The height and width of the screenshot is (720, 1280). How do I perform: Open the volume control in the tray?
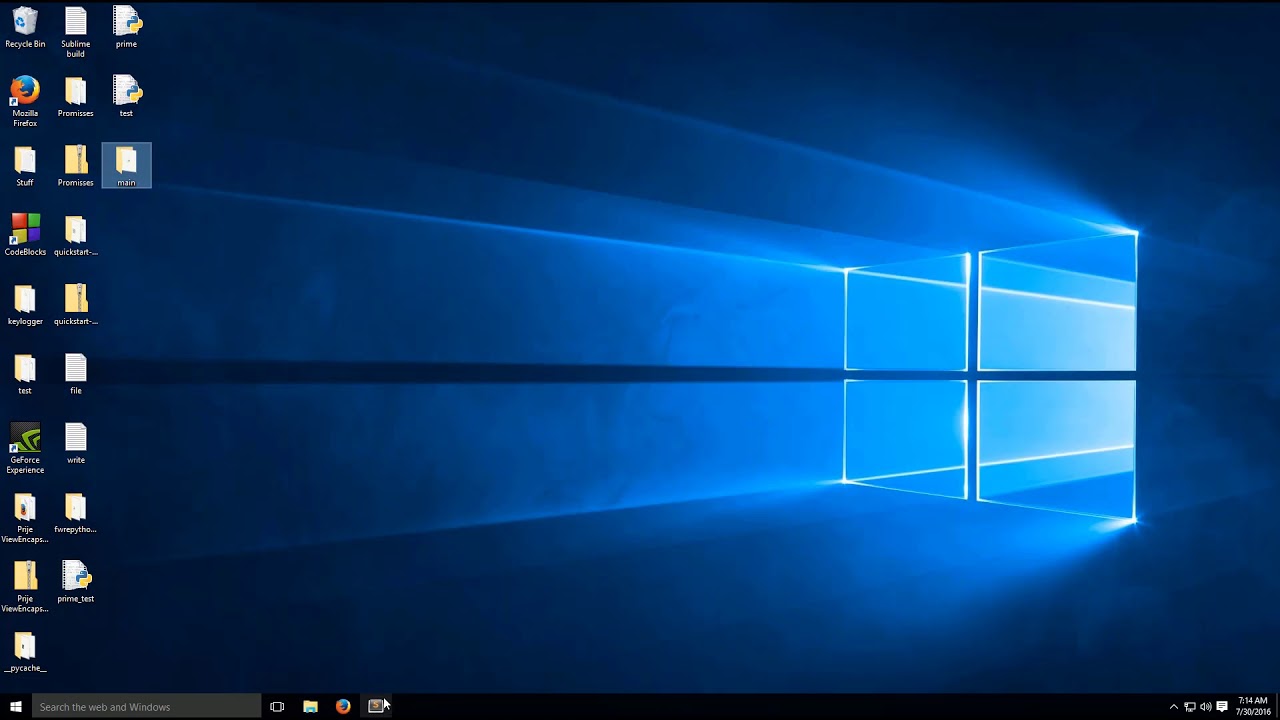click(x=1205, y=707)
